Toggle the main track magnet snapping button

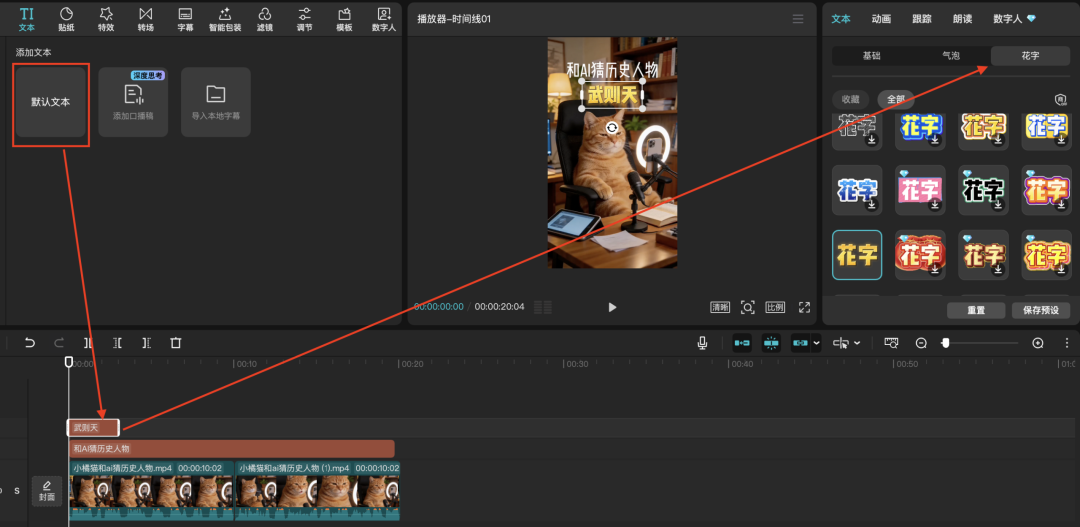pyautogui.click(x=742, y=342)
